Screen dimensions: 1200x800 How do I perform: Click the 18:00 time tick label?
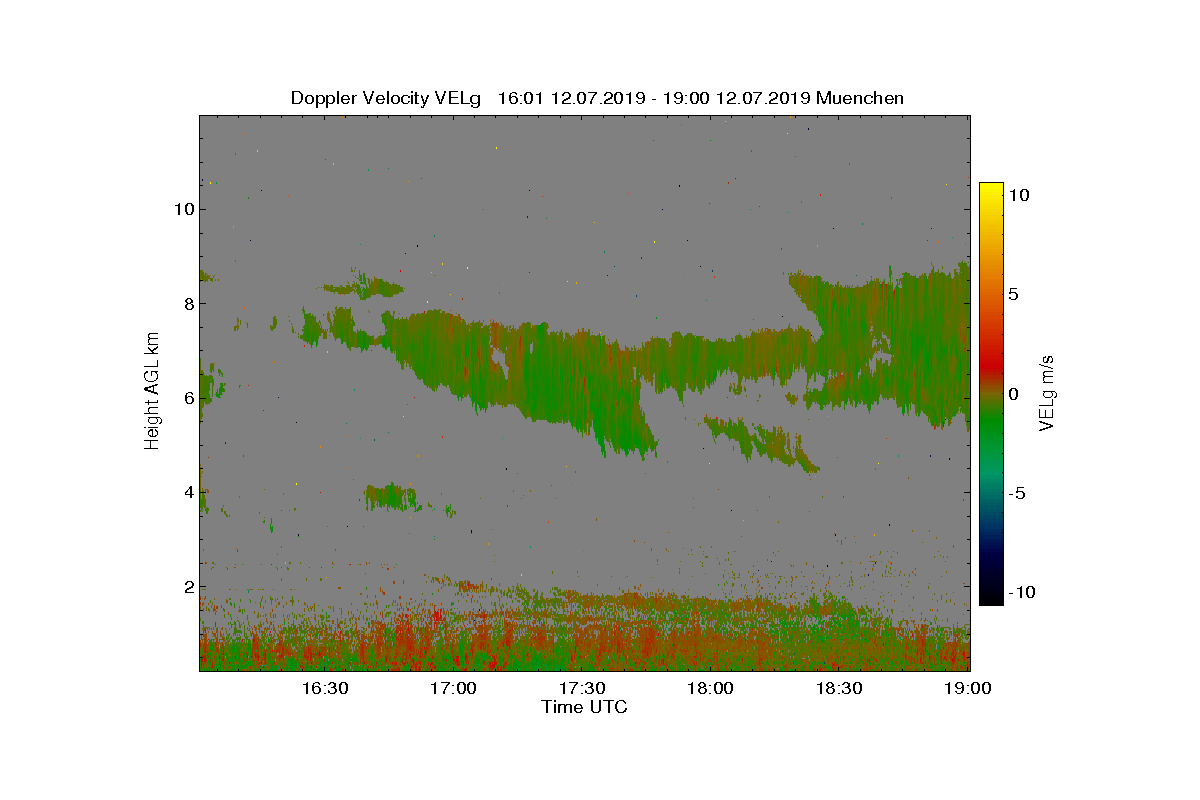(x=711, y=689)
